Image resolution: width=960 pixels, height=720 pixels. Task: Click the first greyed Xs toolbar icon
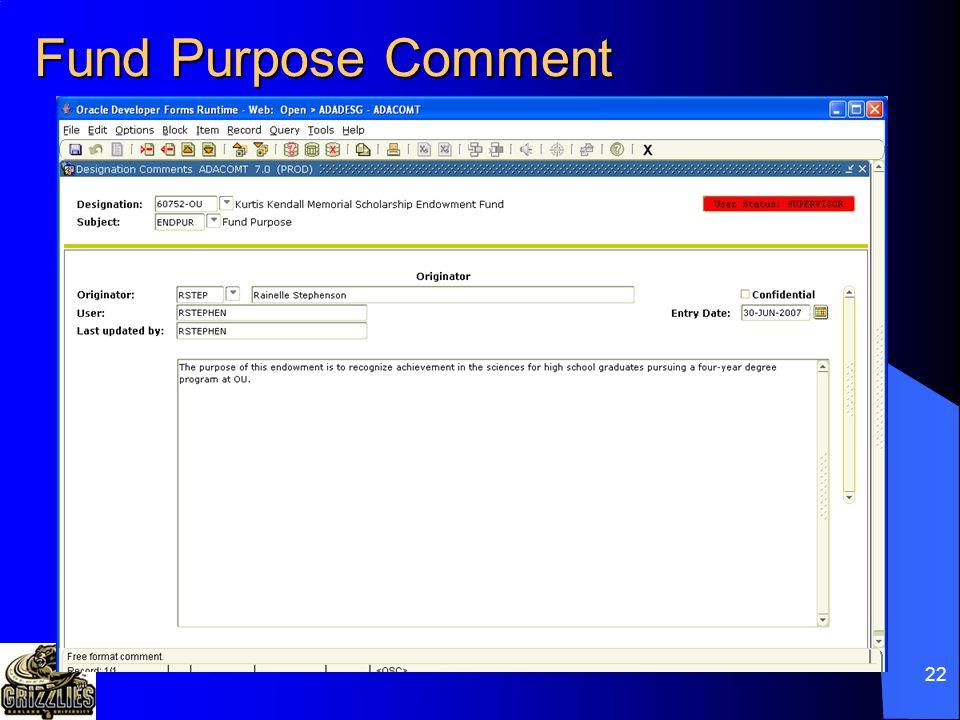424,149
